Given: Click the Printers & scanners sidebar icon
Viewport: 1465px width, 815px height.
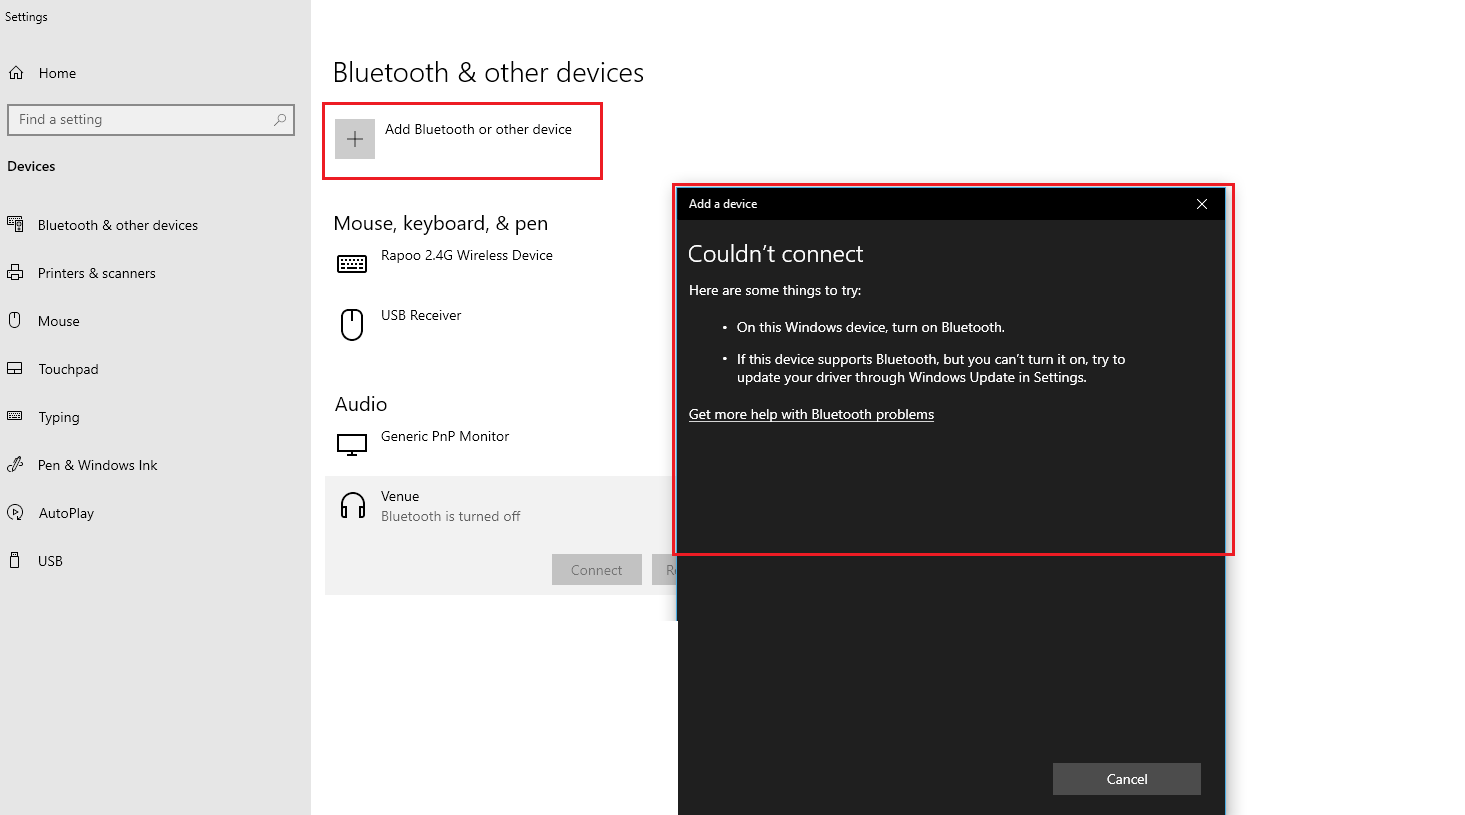Looking at the screenshot, I should click(x=15, y=272).
